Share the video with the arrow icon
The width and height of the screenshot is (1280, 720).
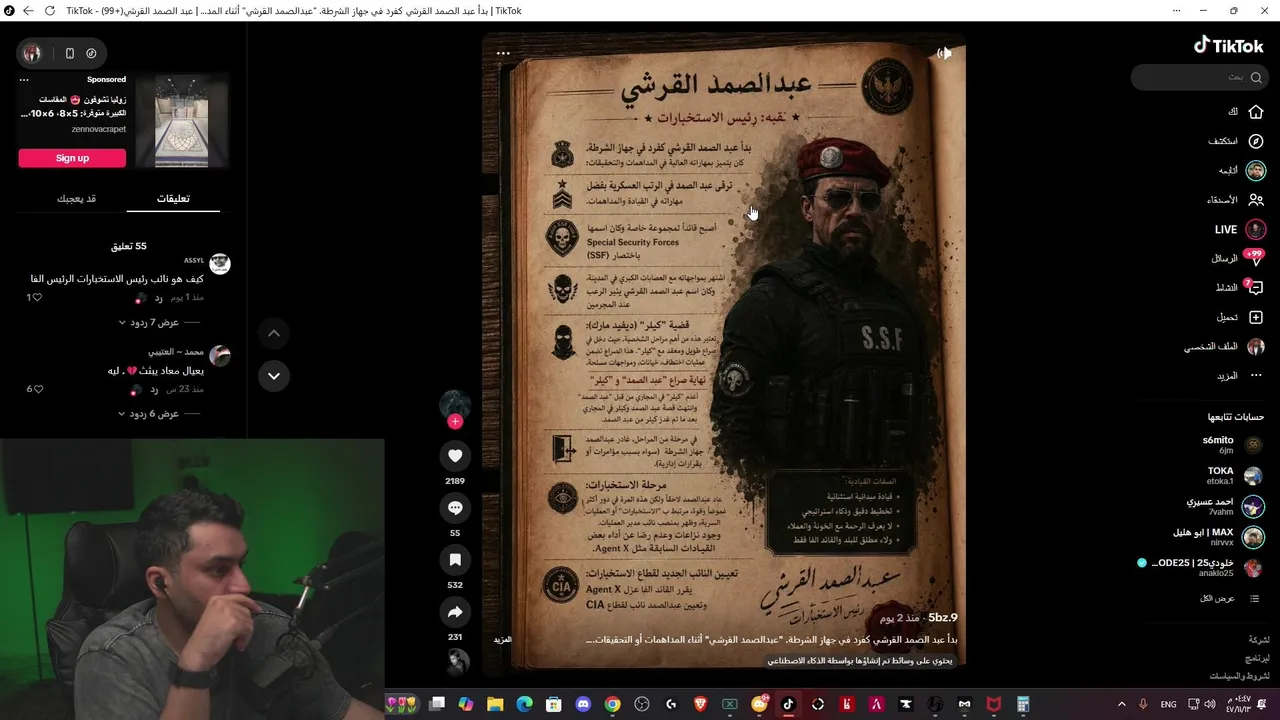(455, 612)
